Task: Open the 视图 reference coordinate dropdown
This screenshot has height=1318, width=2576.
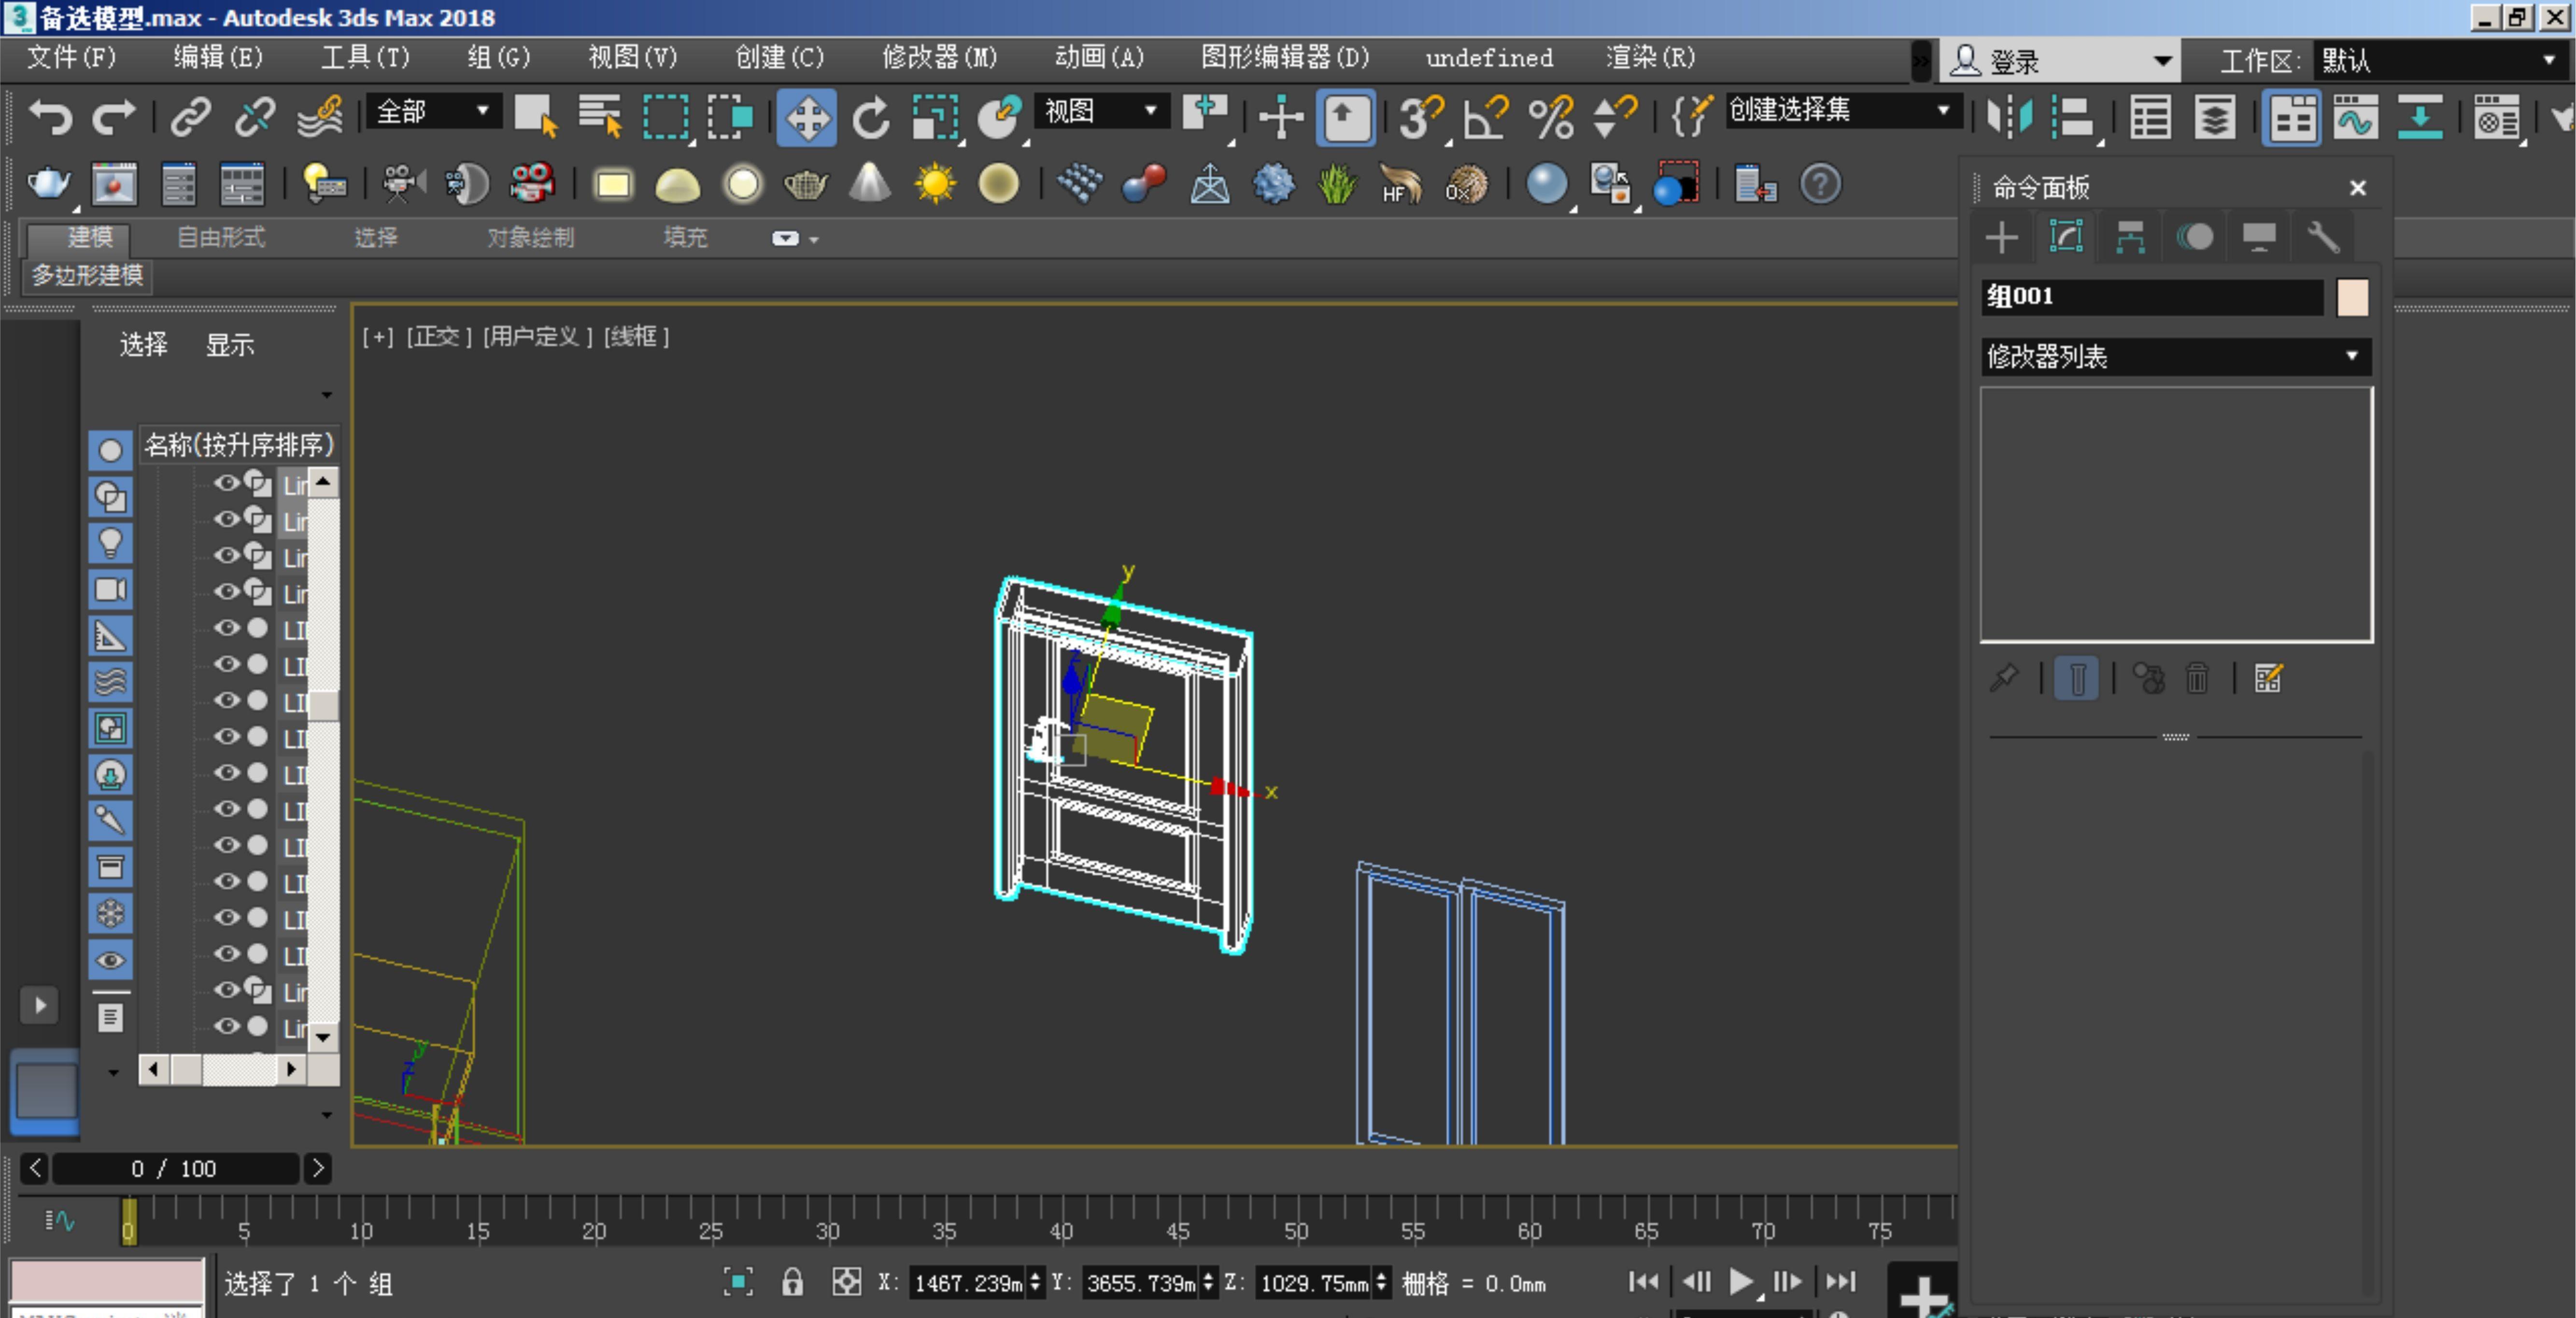Action: pyautogui.click(x=1101, y=111)
